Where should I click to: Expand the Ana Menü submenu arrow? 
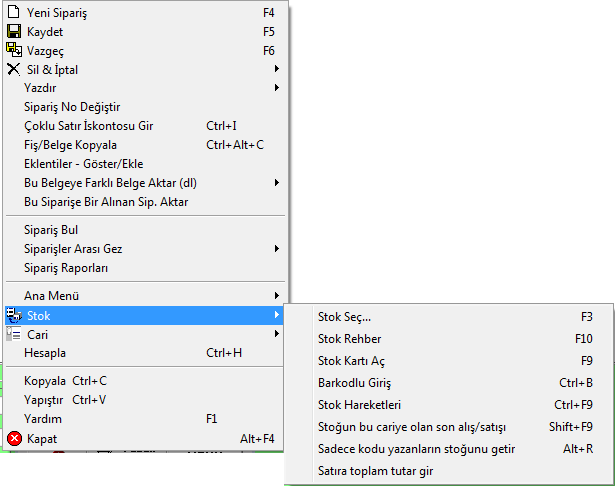(277, 295)
